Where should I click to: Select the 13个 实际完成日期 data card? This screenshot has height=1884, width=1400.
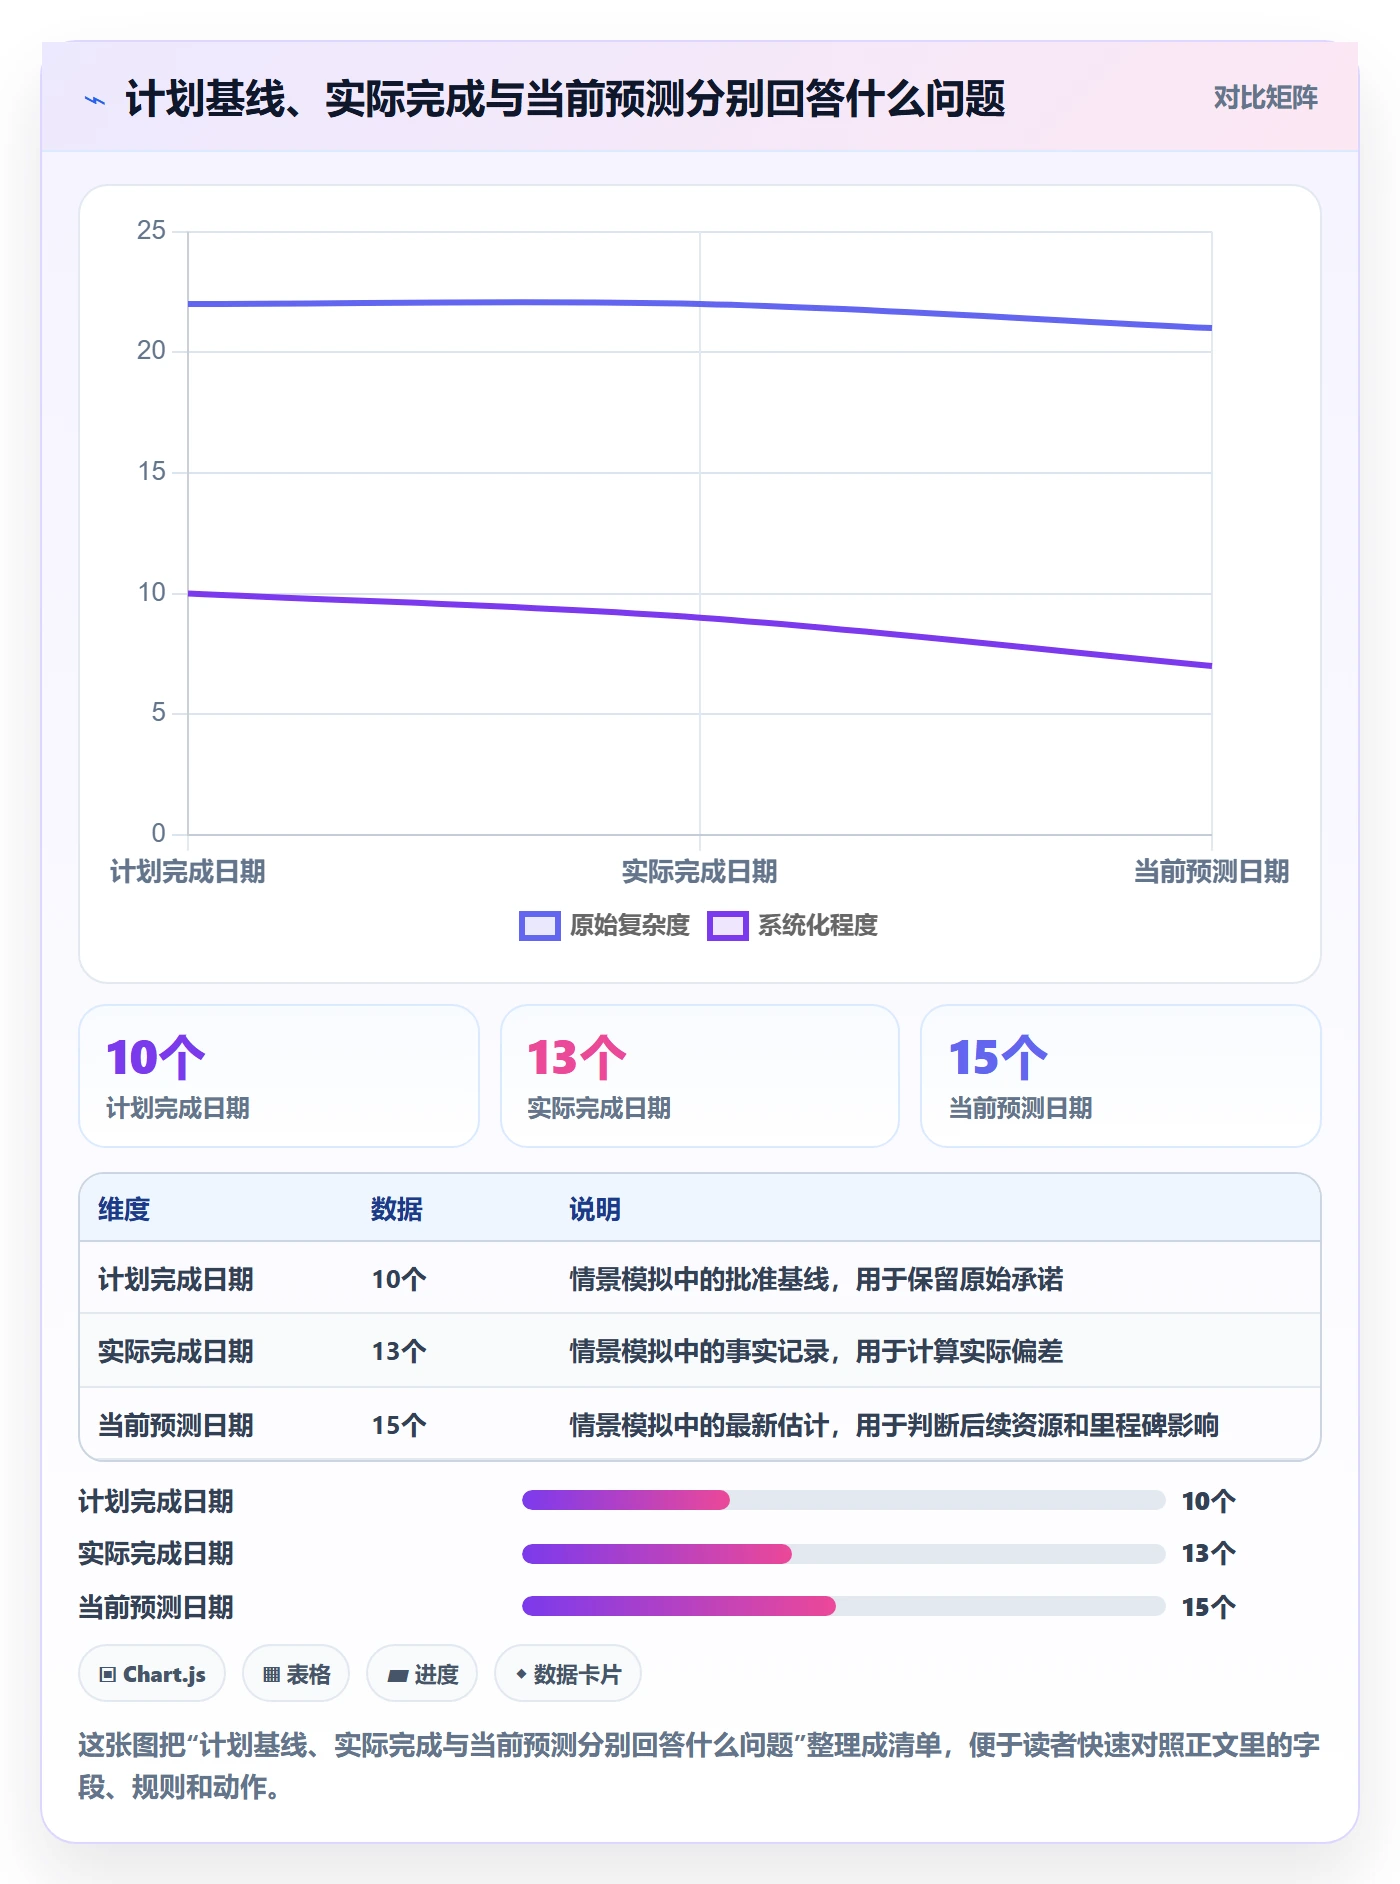[700, 1076]
